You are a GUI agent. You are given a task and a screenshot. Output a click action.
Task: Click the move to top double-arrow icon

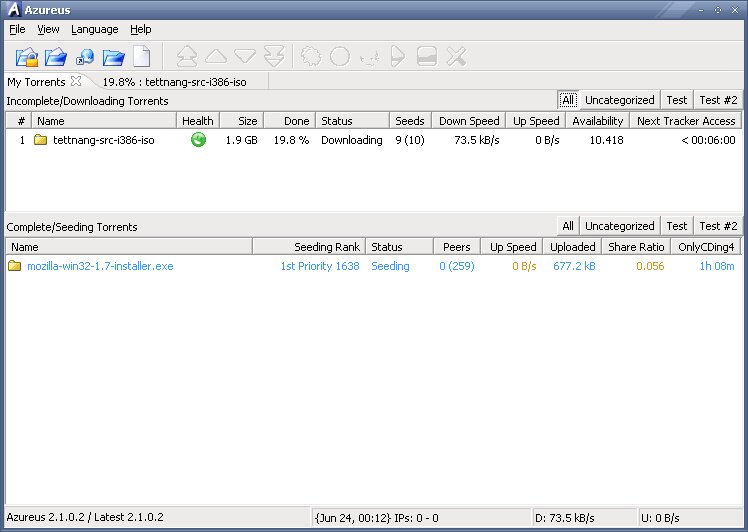187,57
